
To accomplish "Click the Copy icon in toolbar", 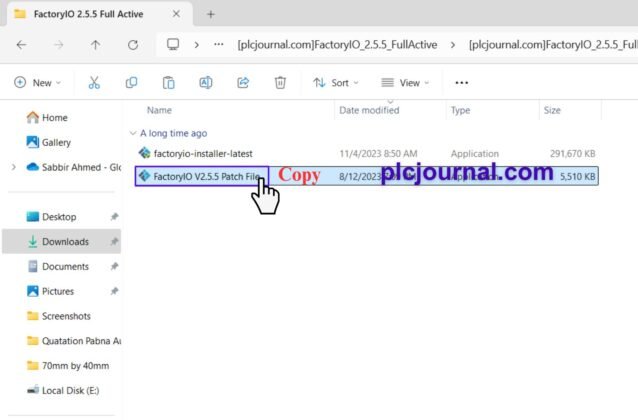I will (131, 83).
